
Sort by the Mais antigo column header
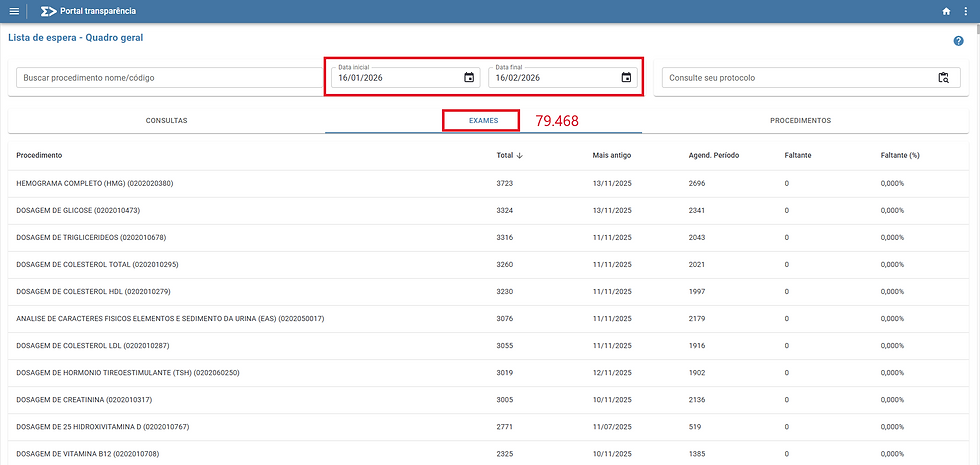point(612,155)
